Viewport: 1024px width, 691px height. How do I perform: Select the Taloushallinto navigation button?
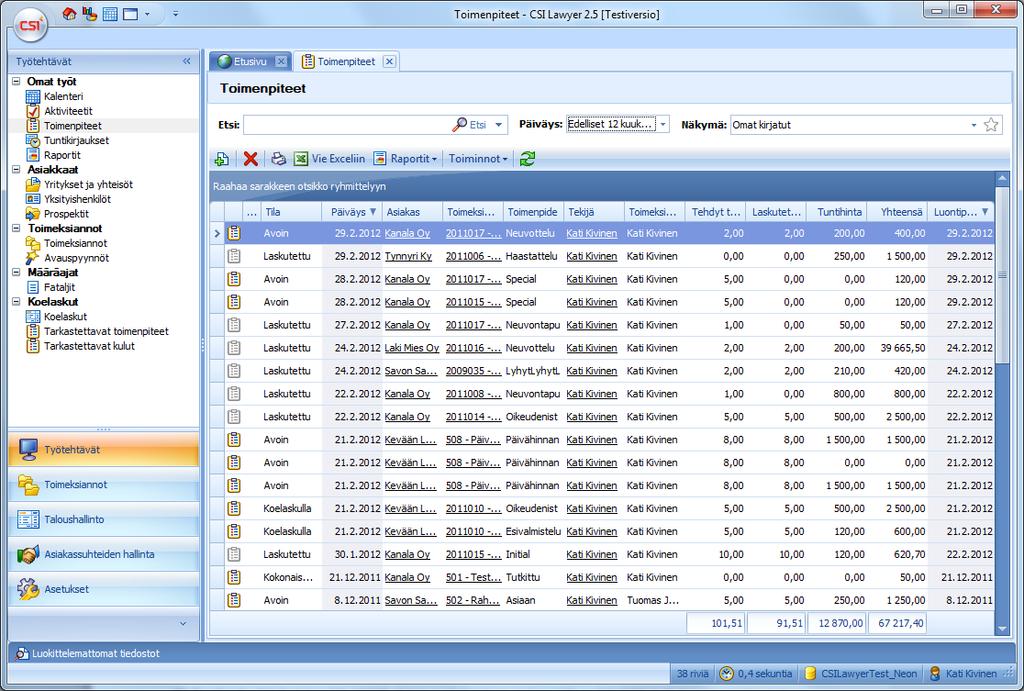pyautogui.click(x=103, y=519)
